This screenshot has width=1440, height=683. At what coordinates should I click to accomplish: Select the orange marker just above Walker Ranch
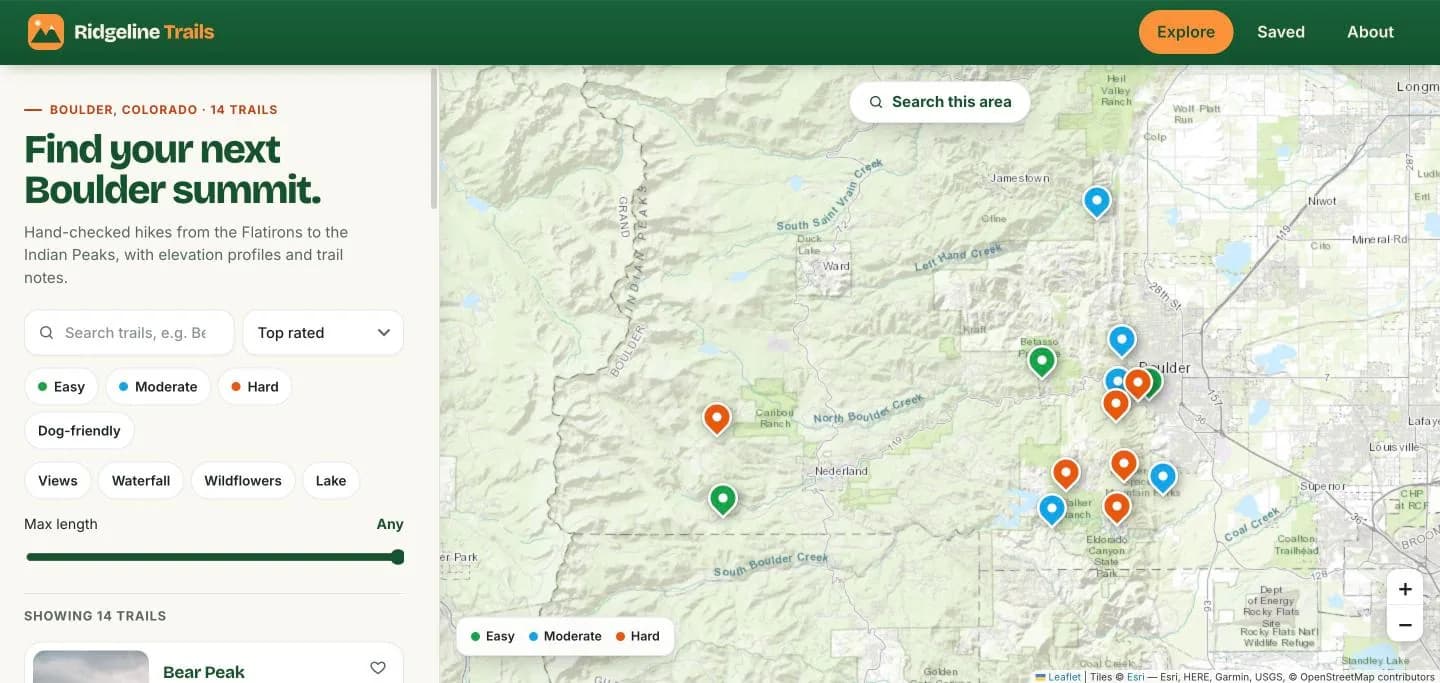pyautogui.click(x=1066, y=473)
